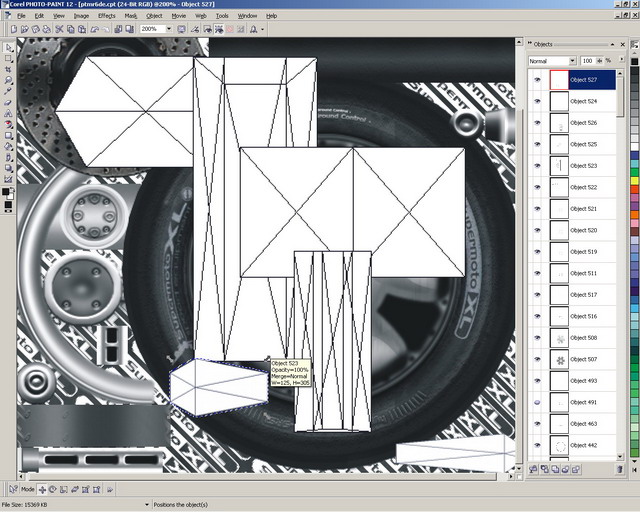Select the Fill bucket tool
This screenshot has width=640, height=512.
point(9,146)
